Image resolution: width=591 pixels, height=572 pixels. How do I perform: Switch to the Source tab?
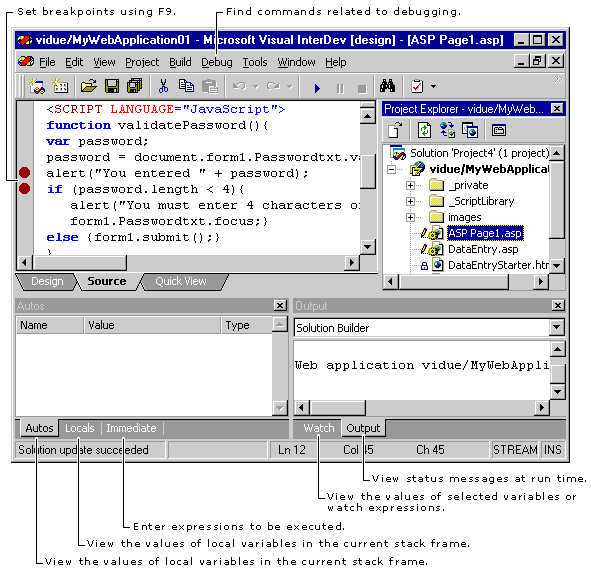(107, 281)
